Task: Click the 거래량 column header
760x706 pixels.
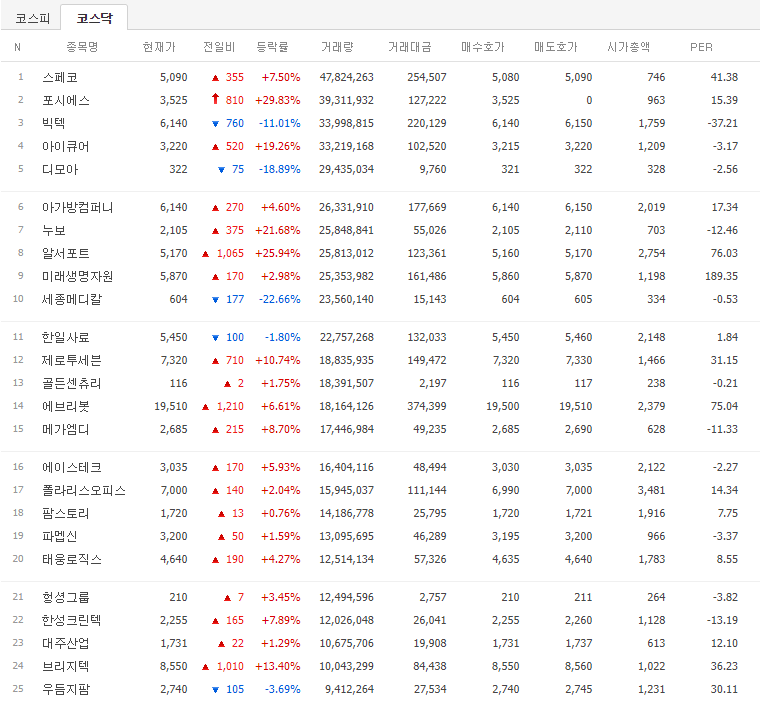Action: (x=337, y=47)
